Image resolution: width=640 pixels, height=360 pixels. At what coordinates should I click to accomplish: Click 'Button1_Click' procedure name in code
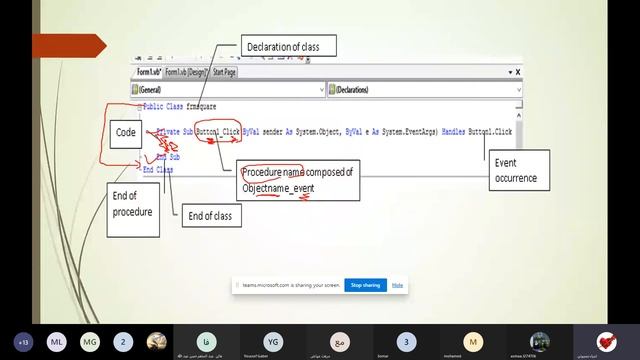(218, 131)
